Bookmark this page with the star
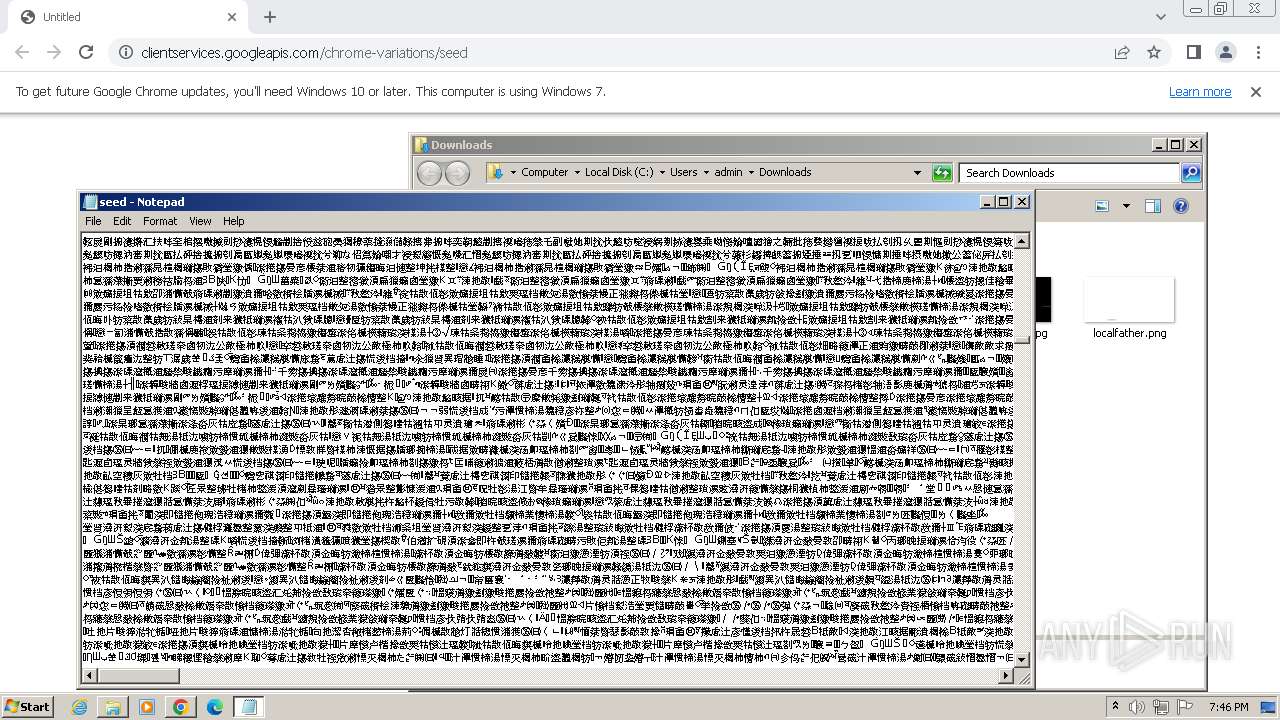The image size is (1280, 720). pyautogui.click(x=1154, y=52)
